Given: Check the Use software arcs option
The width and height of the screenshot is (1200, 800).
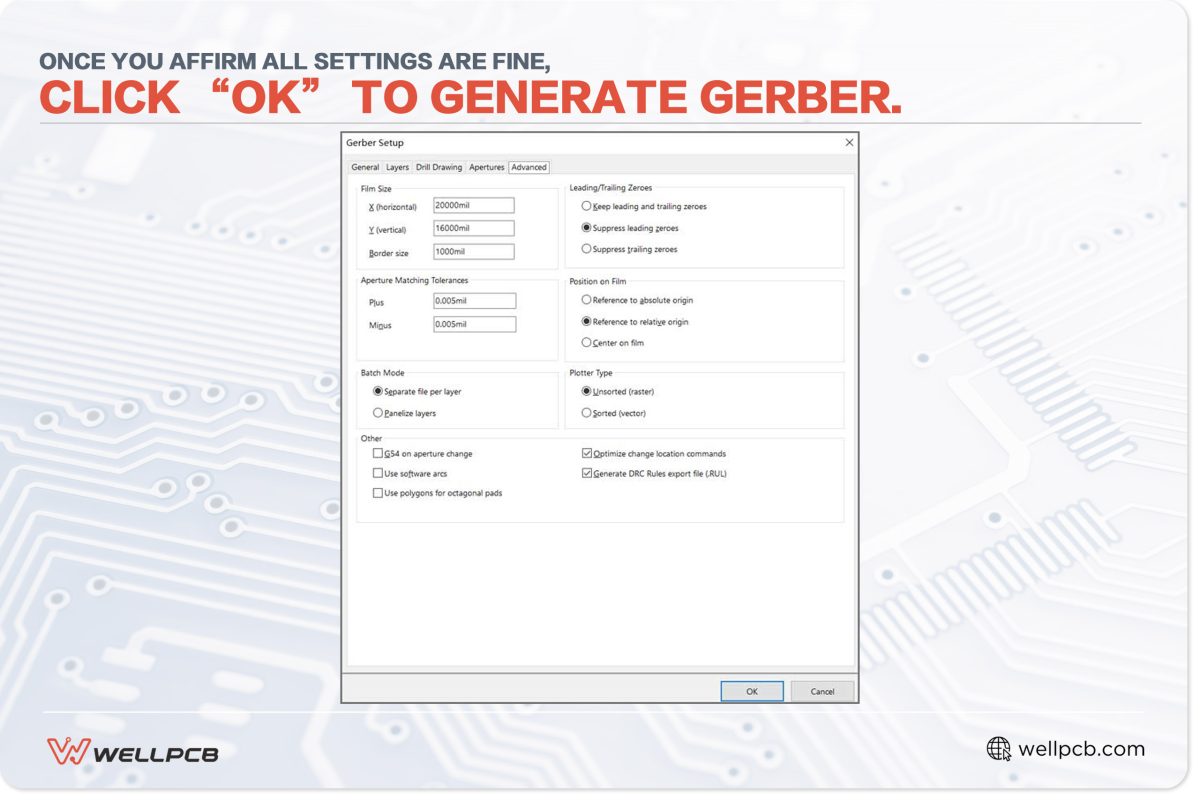Looking at the screenshot, I should coord(378,473).
